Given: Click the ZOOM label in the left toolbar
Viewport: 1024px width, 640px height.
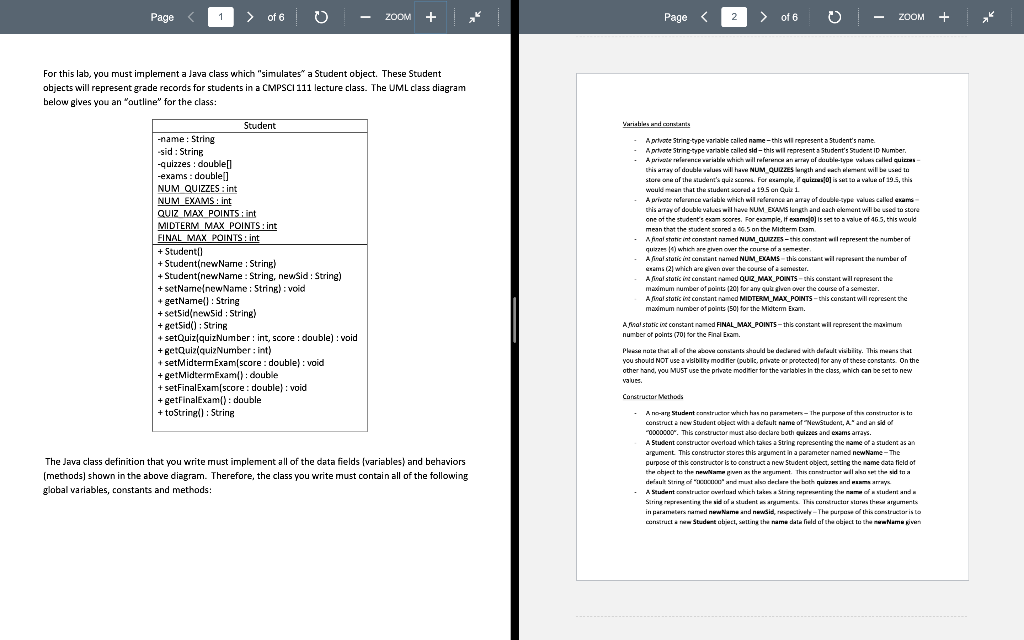Looking at the screenshot, I should click(397, 17).
